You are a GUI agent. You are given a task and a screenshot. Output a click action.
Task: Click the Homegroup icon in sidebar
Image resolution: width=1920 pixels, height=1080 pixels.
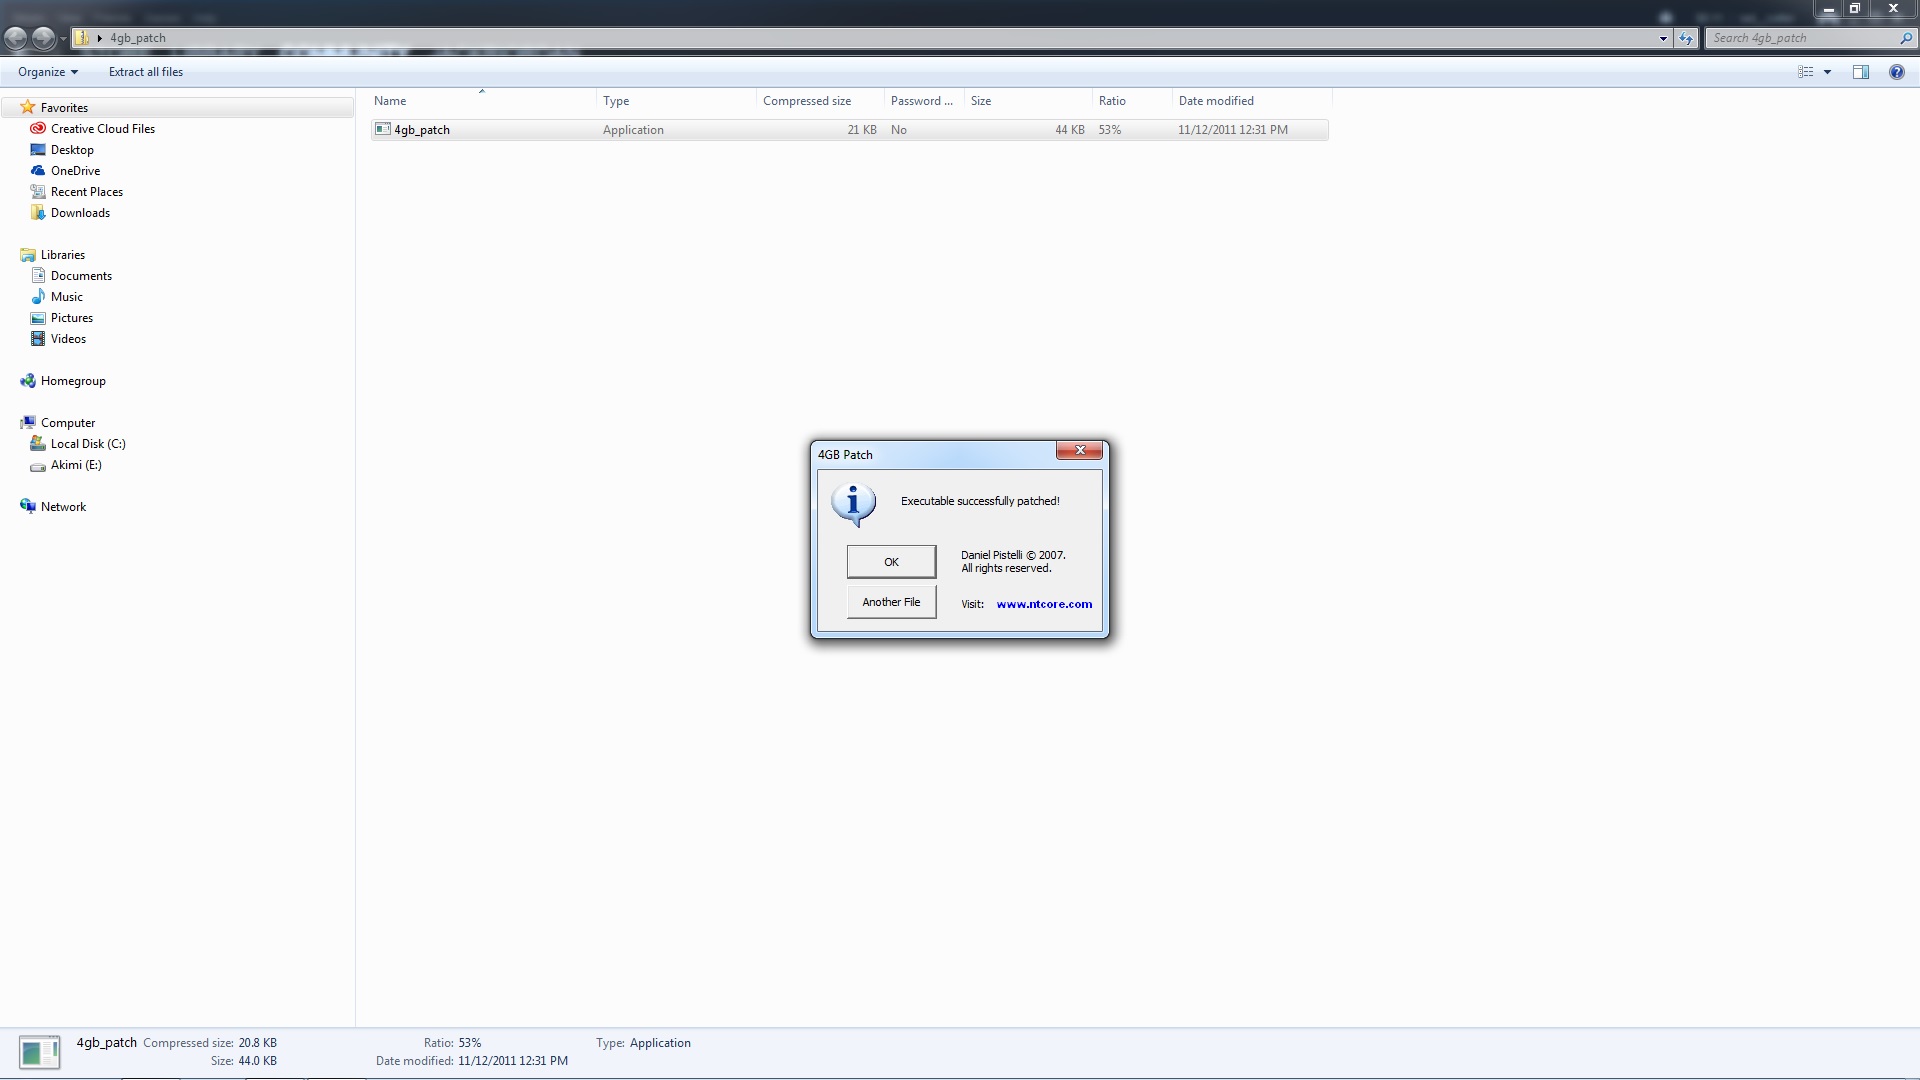[x=28, y=381]
